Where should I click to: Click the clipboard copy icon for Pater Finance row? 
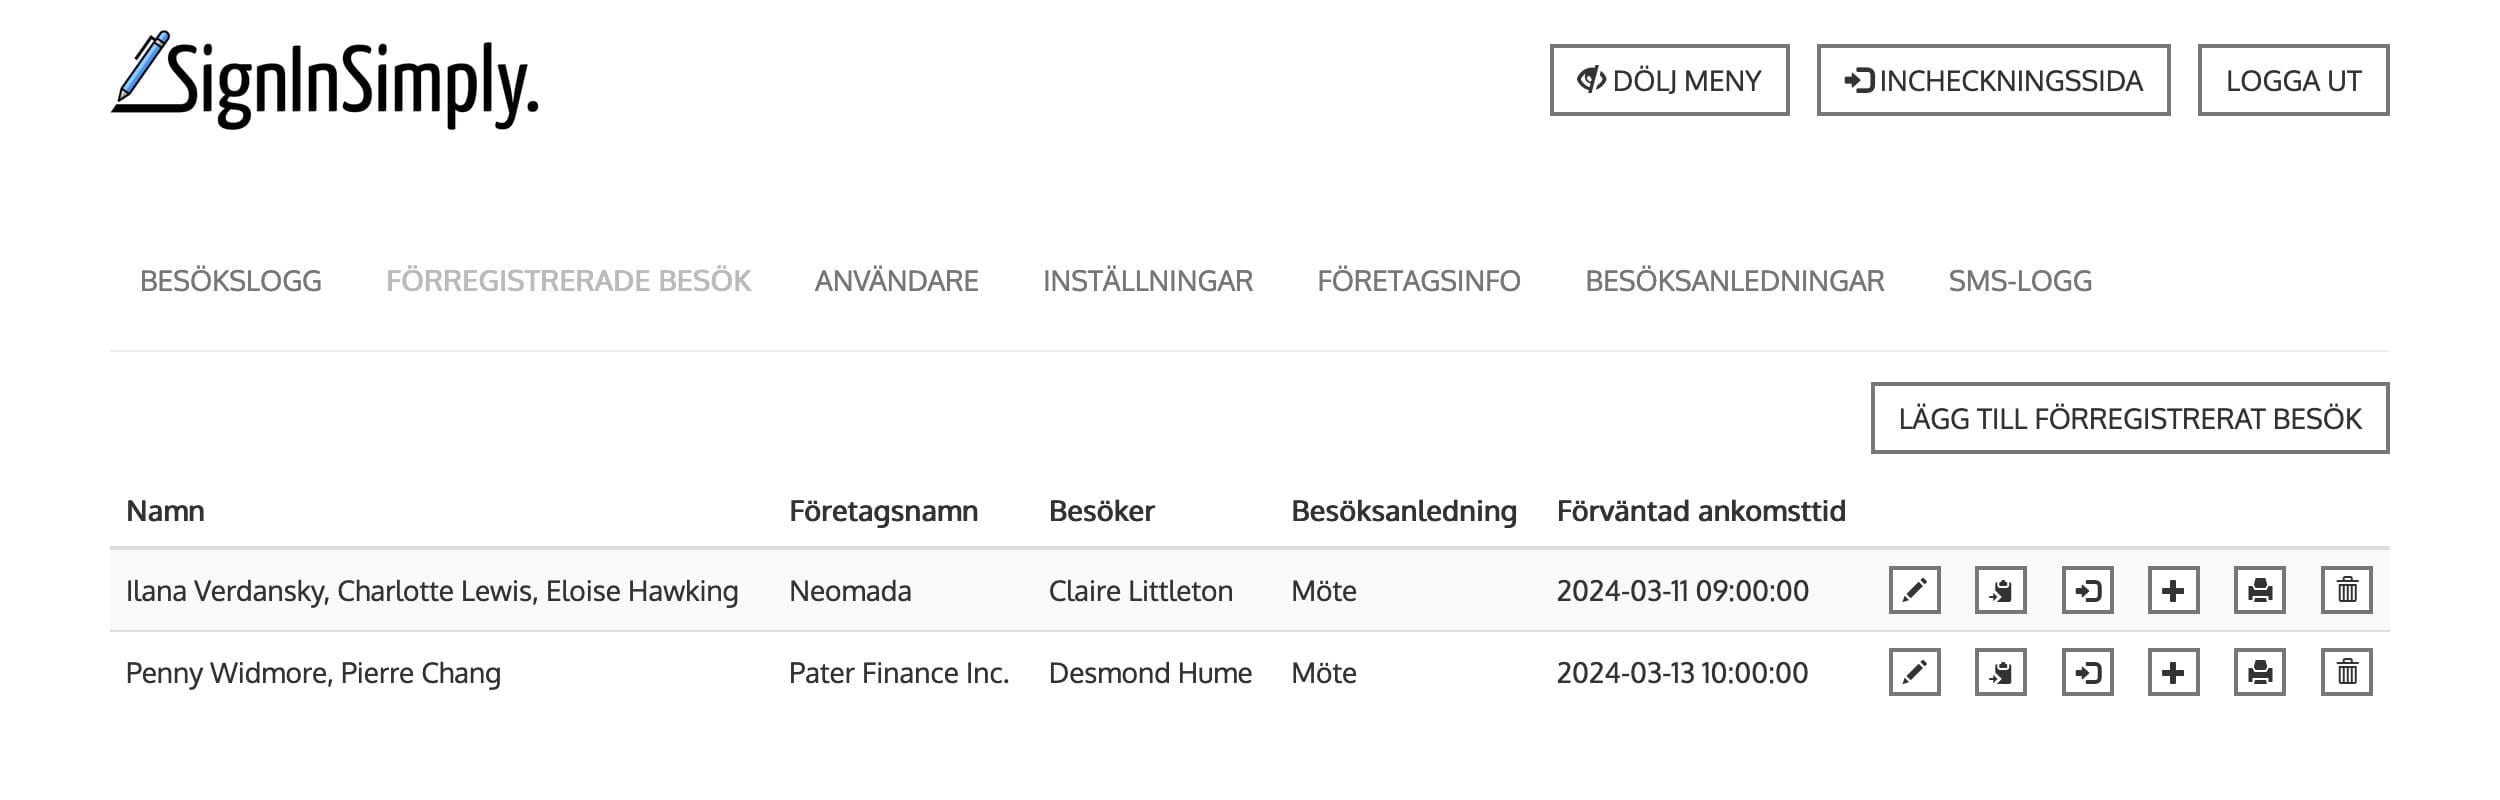tap(2000, 672)
